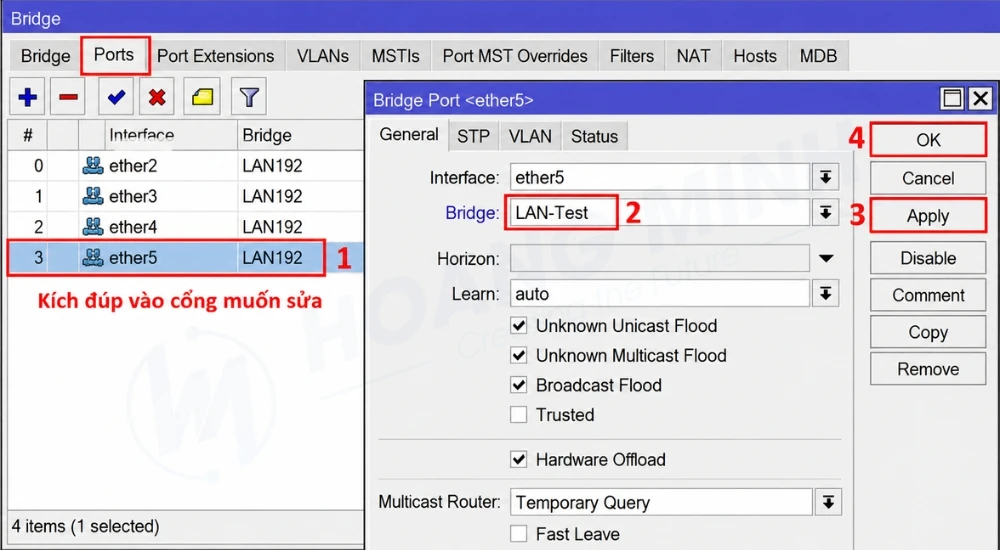1000x550 pixels.
Task: Toggle Hardware Offload checkbox
Action: pyautogui.click(x=518, y=459)
